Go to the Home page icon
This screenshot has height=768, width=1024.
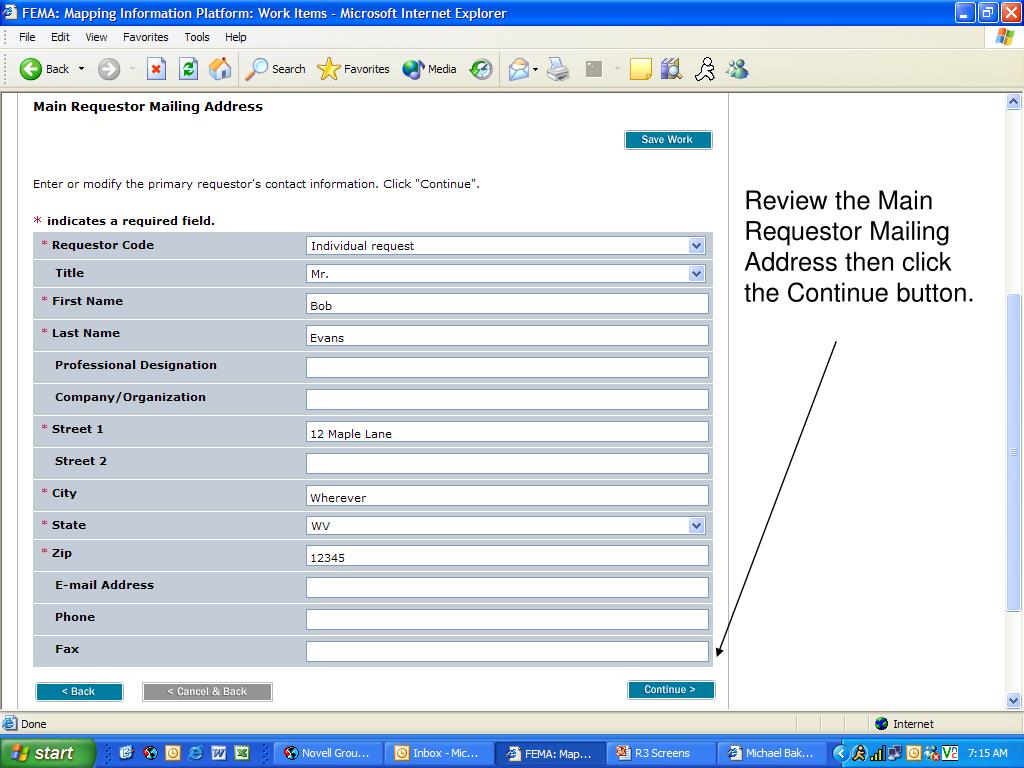[x=220, y=69]
